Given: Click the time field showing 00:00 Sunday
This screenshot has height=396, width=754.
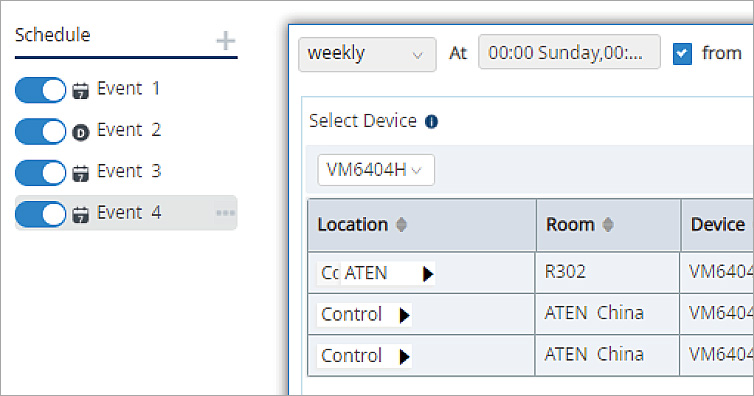Looking at the screenshot, I should (x=569, y=52).
